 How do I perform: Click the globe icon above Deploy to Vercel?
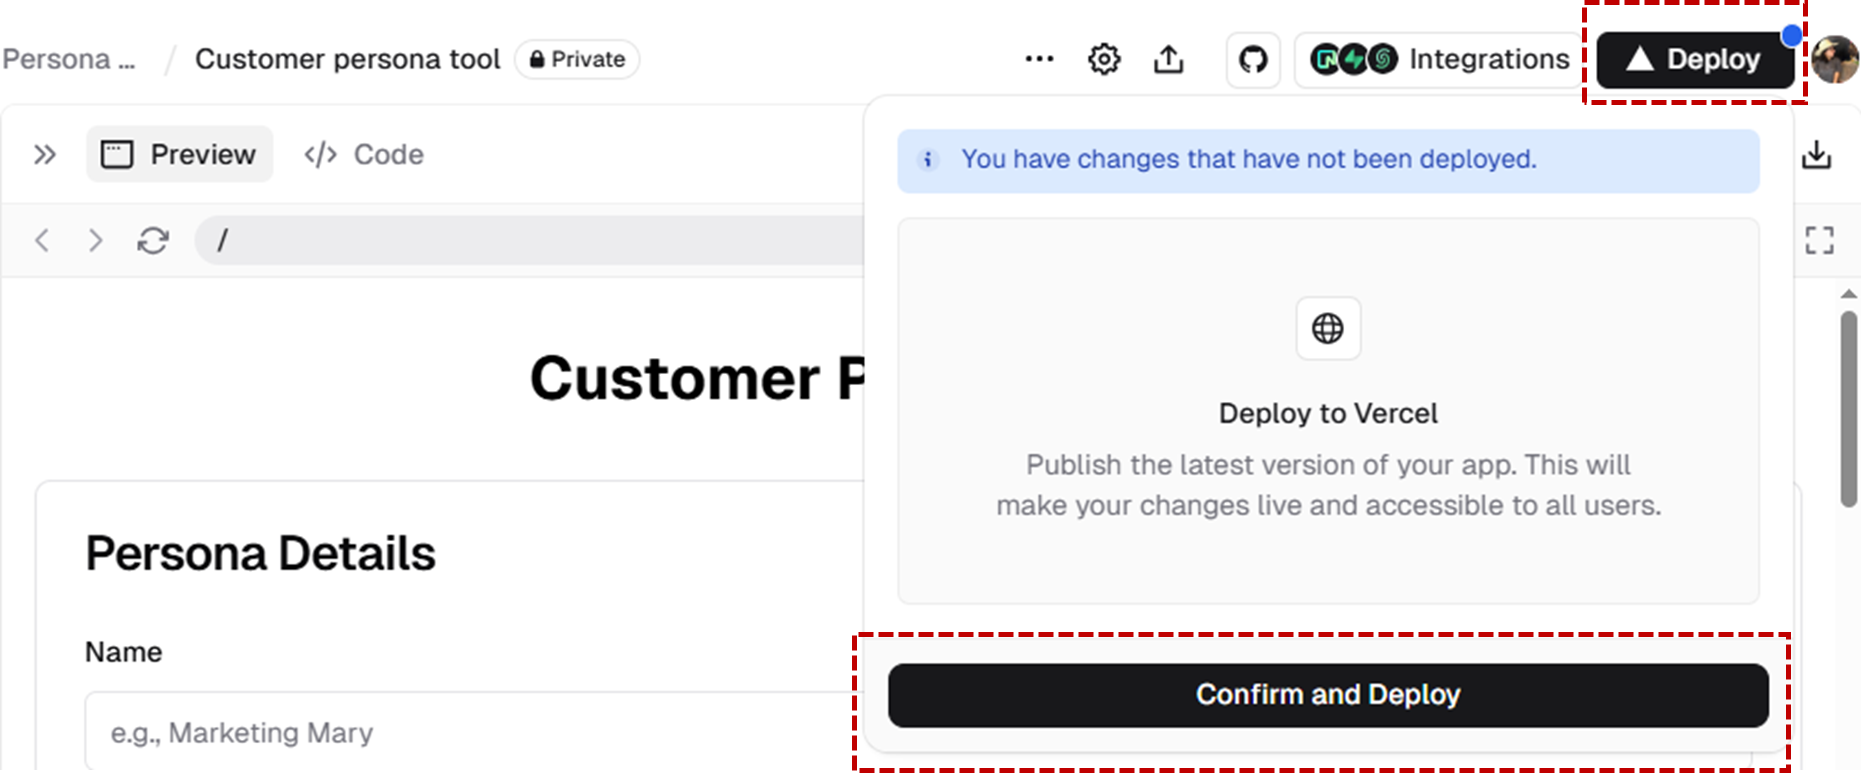(x=1328, y=328)
